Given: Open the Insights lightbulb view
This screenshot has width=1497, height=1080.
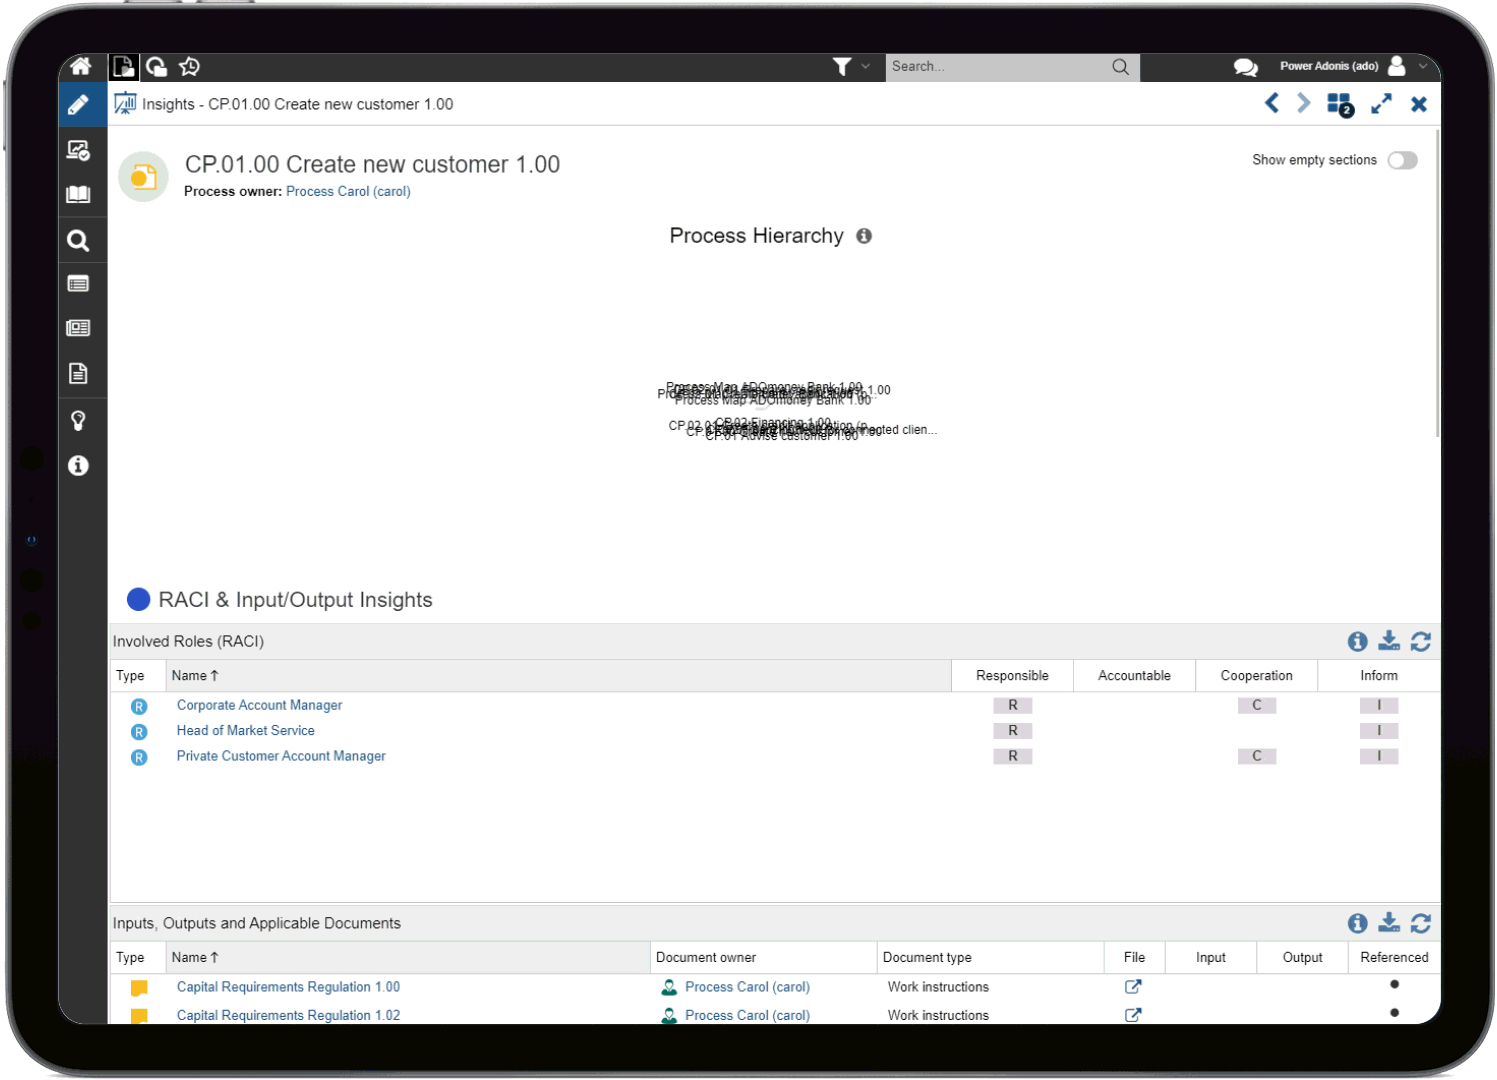Looking at the screenshot, I should [x=79, y=420].
